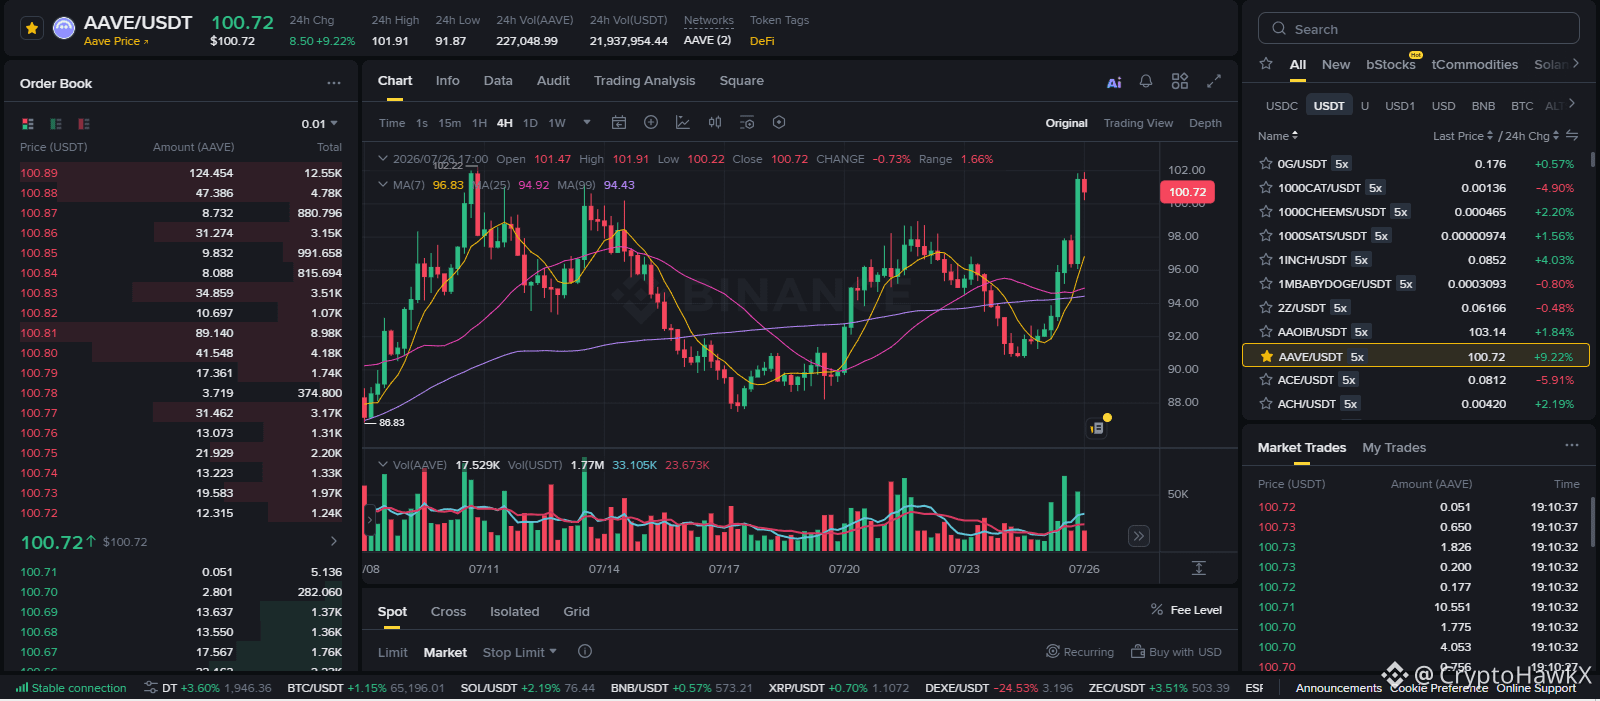
Task: Open the bStocks market tab
Action: click(1391, 64)
